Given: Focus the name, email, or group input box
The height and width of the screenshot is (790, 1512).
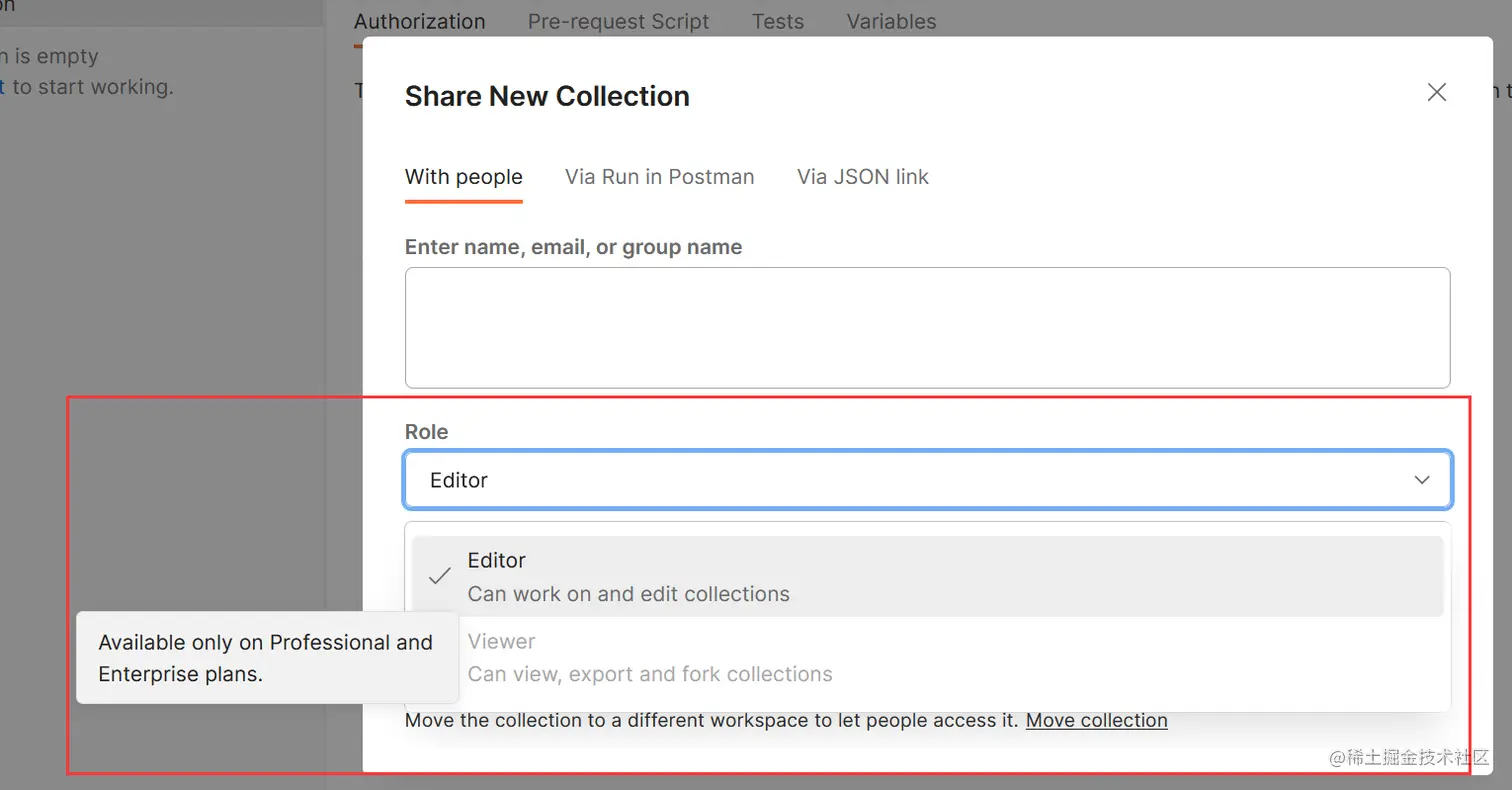Looking at the screenshot, I should point(927,328).
